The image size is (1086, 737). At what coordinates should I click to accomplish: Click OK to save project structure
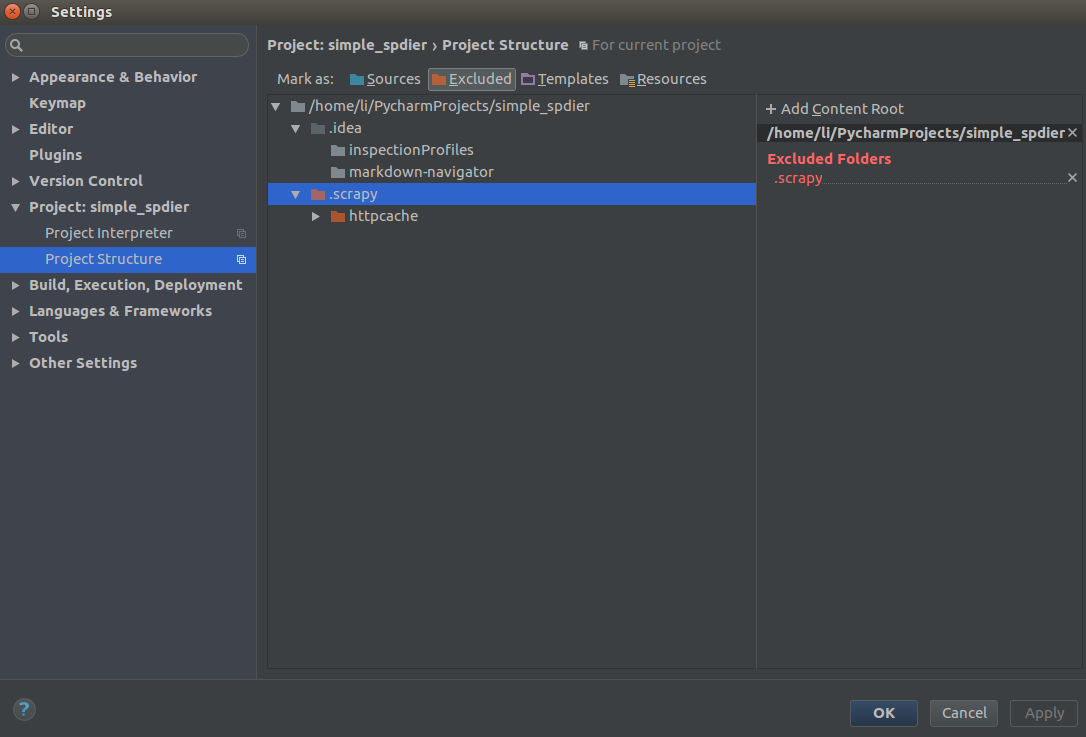tap(883, 713)
